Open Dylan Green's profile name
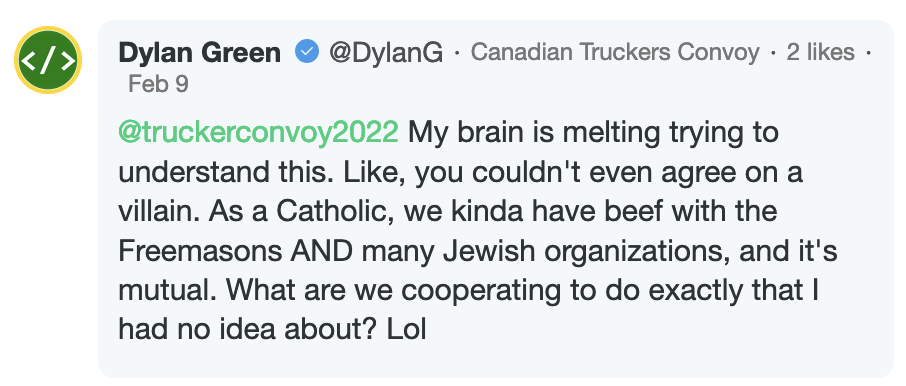The height and width of the screenshot is (386, 906). coord(199,53)
